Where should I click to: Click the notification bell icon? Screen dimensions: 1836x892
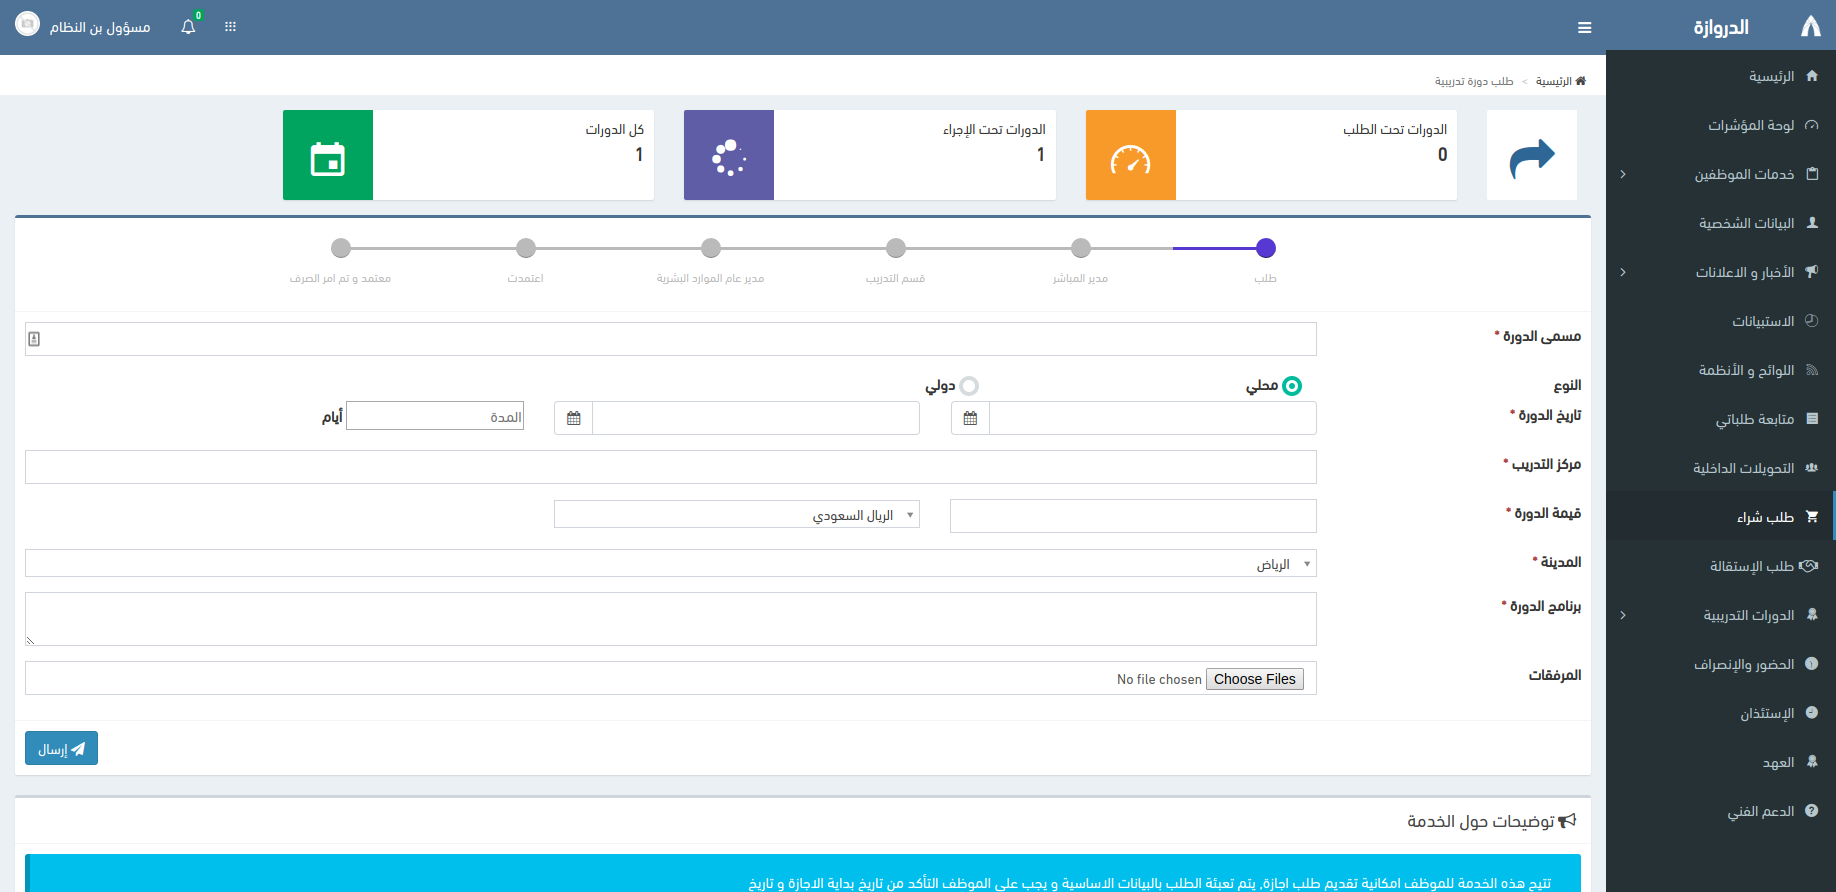point(188,27)
